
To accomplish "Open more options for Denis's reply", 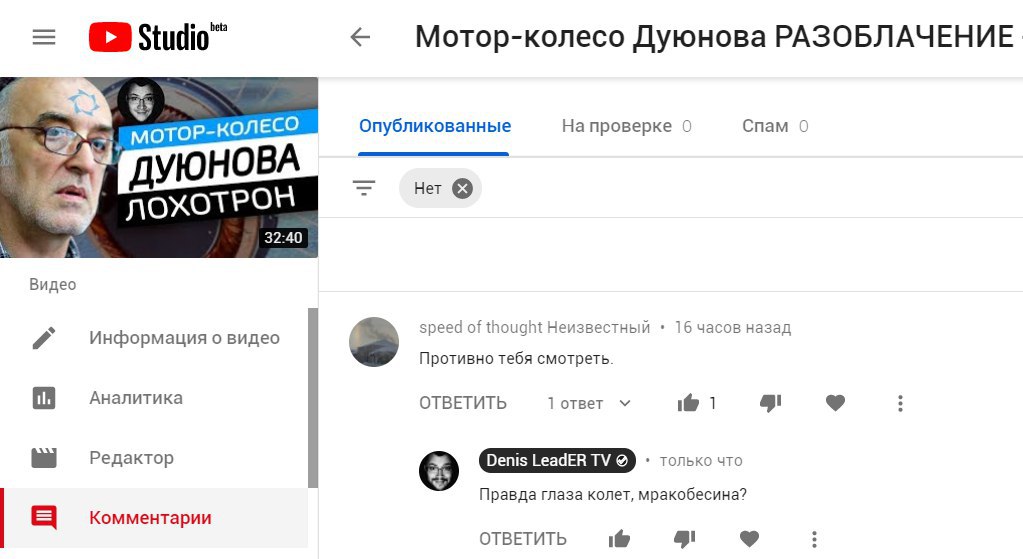I will click(x=814, y=539).
